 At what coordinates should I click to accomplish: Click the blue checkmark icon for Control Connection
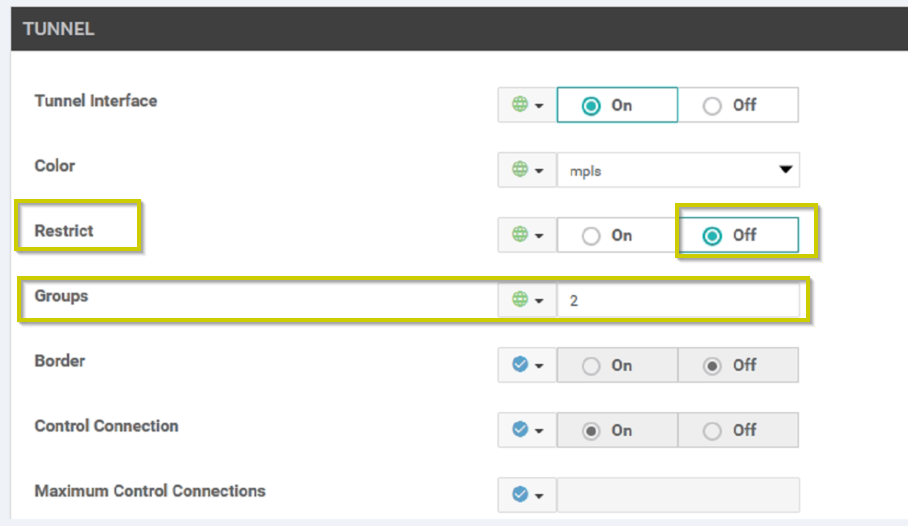(x=520, y=429)
